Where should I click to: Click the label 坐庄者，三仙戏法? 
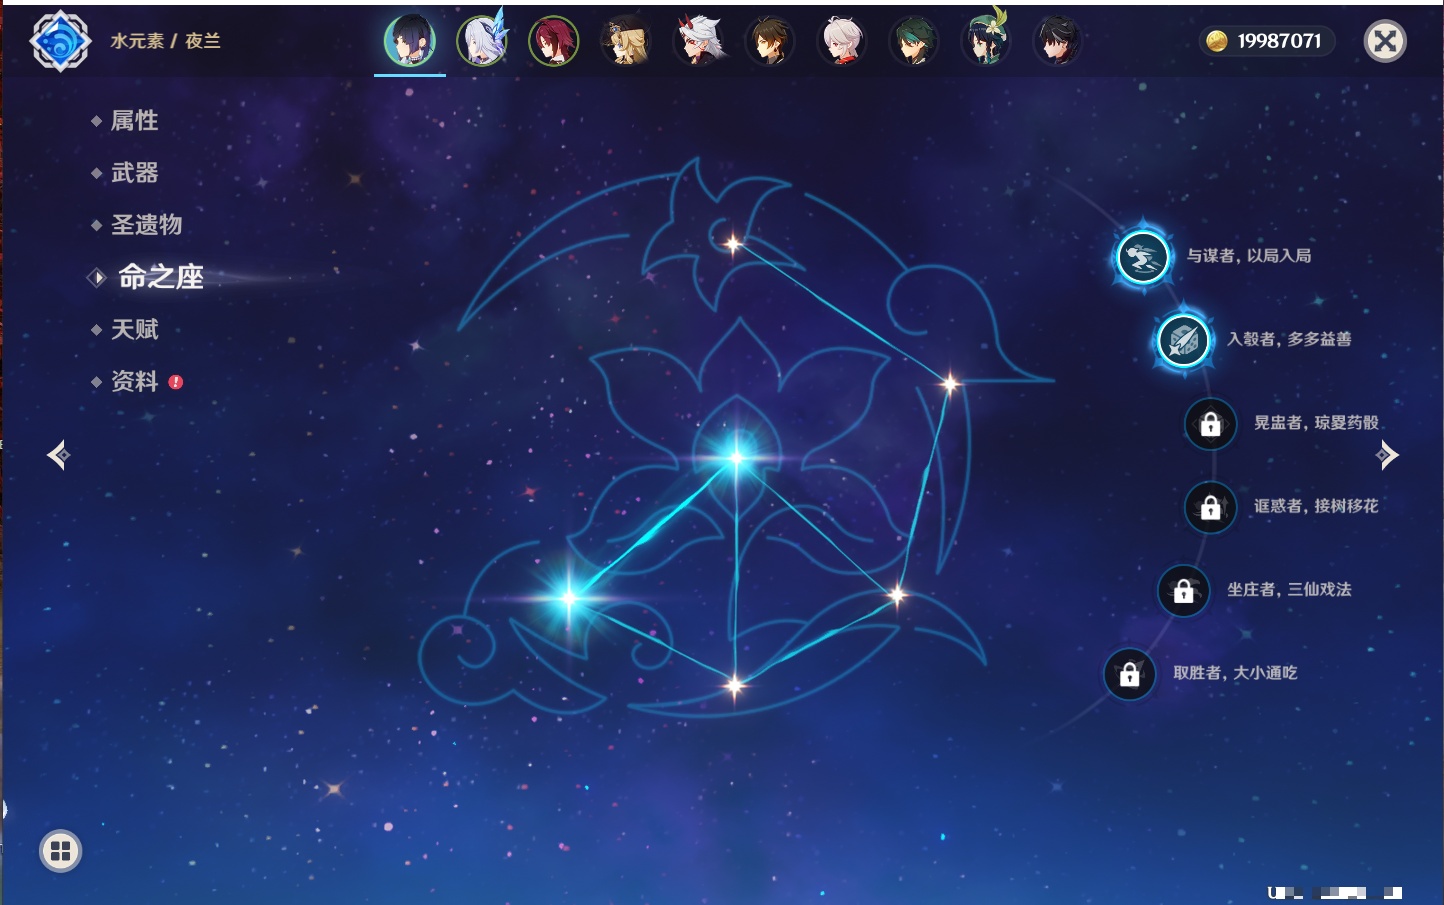click(x=1289, y=590)
